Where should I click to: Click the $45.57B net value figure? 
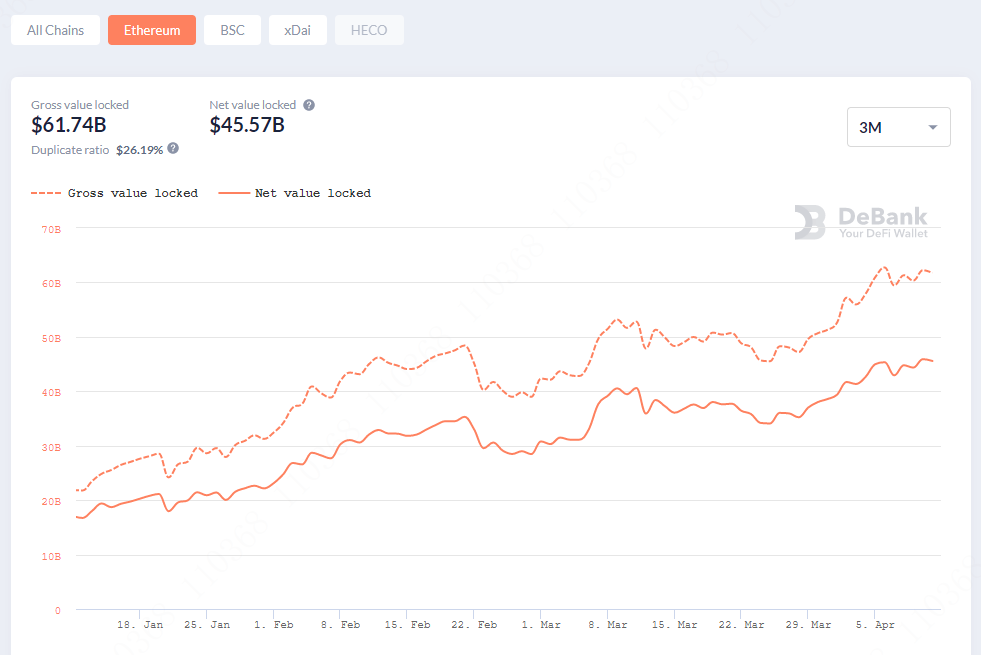pos(247,125)
